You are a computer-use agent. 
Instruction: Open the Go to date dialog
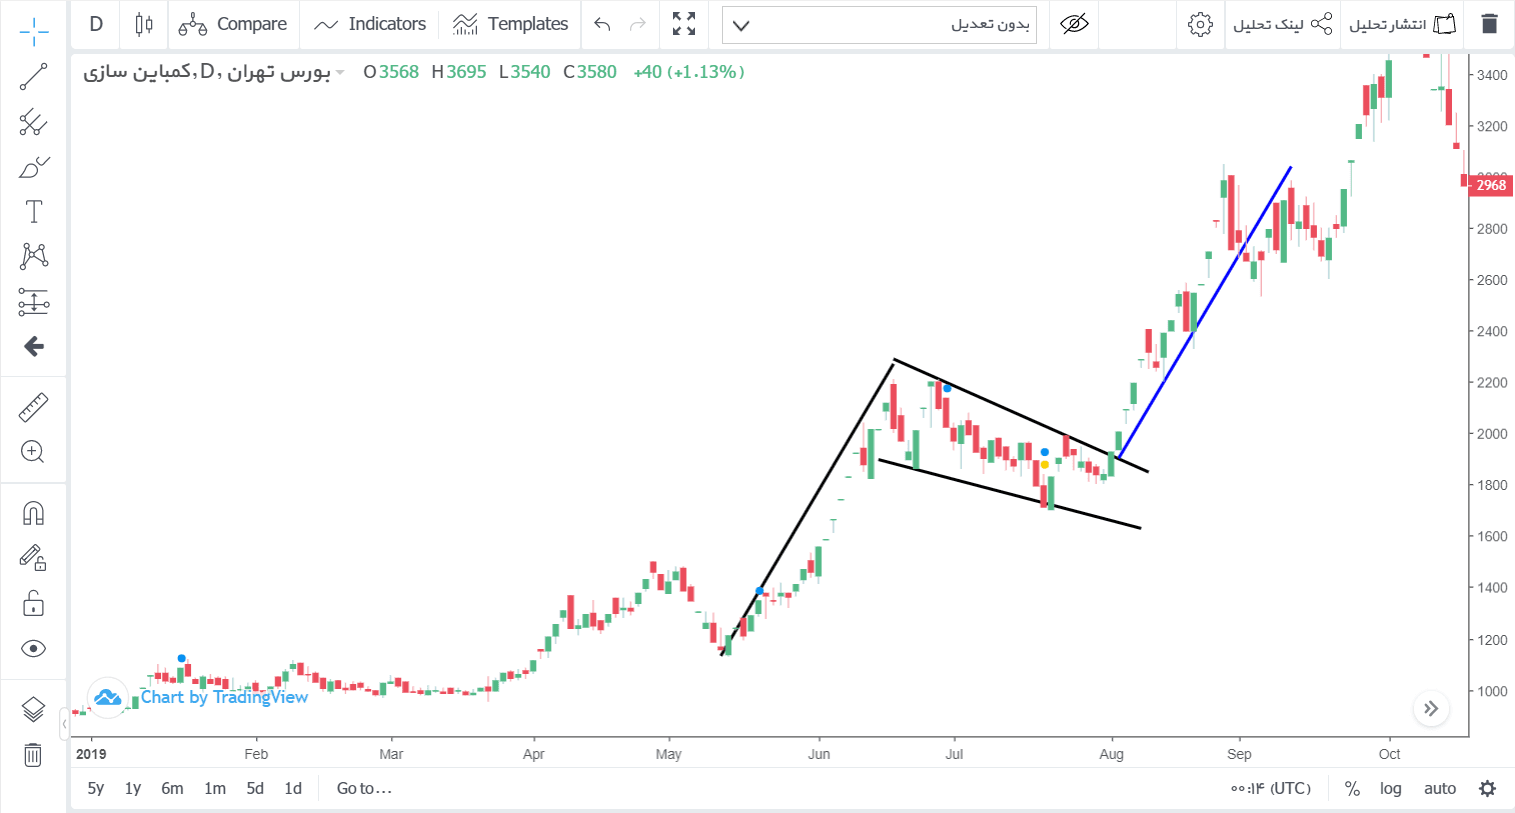point(364,788)
